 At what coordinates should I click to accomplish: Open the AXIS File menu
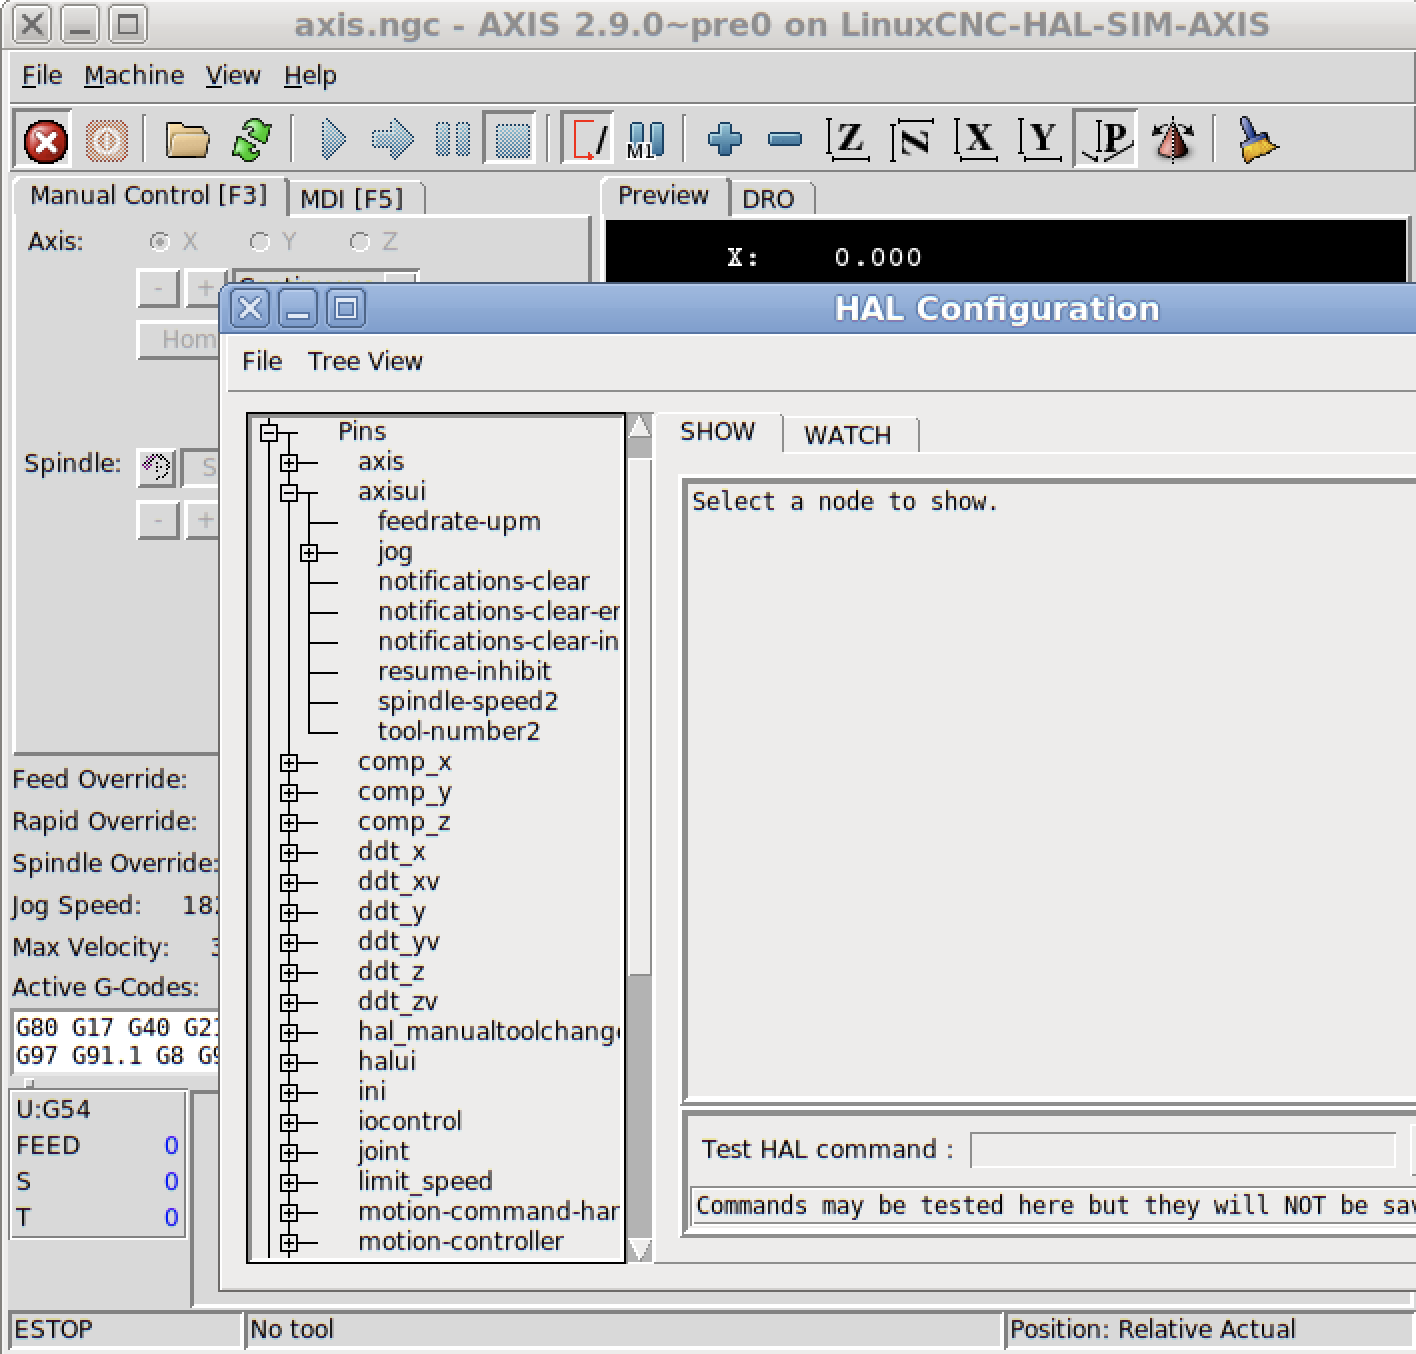[42, 76]
